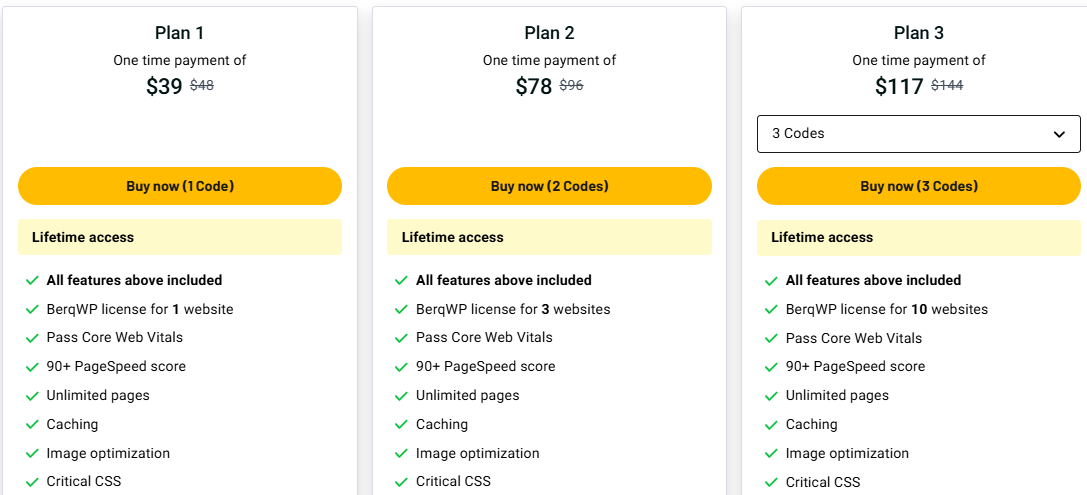
Task: Click Buy now (2 Codes) button
Action: point(549,186)
